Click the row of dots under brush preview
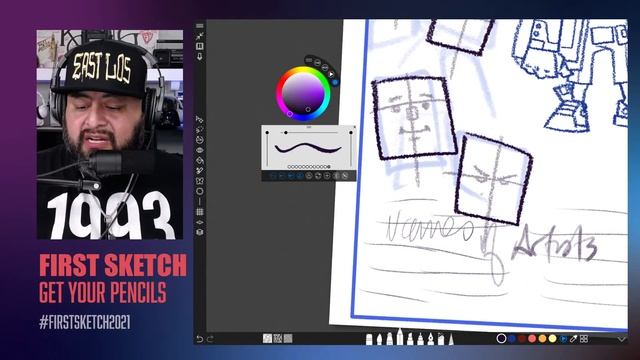Screen dimensions: 640x360 [x=309, y=167]
